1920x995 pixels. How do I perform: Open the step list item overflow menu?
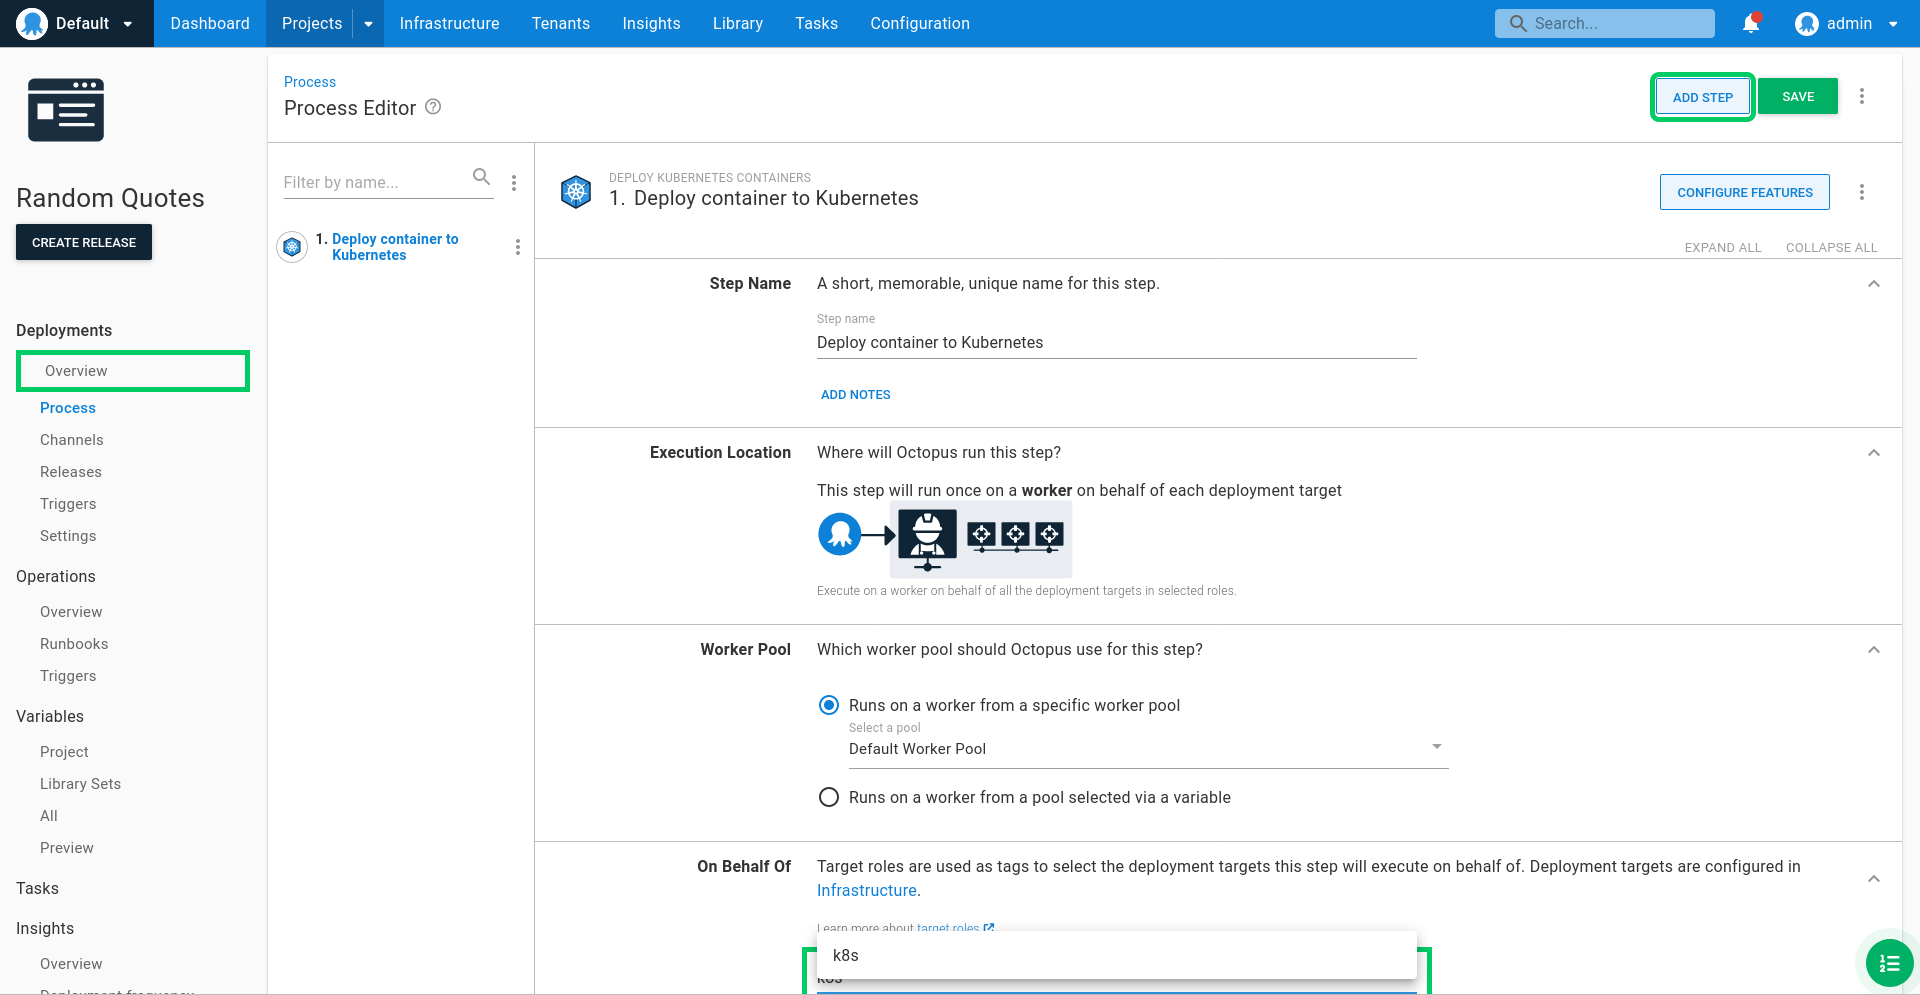coord(518,247)
